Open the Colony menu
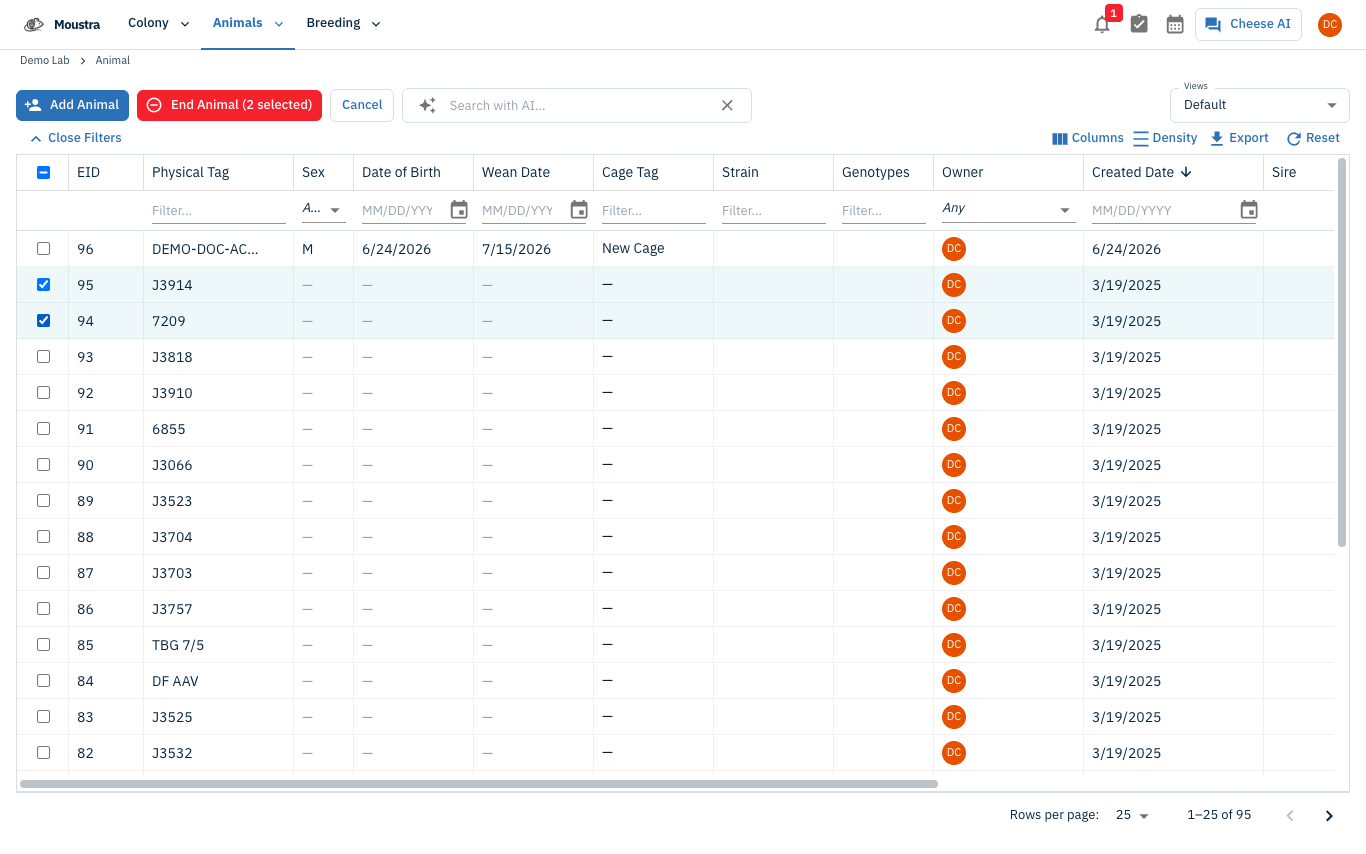This screenshot has width=1366, height=854. [x=159, y=24]
